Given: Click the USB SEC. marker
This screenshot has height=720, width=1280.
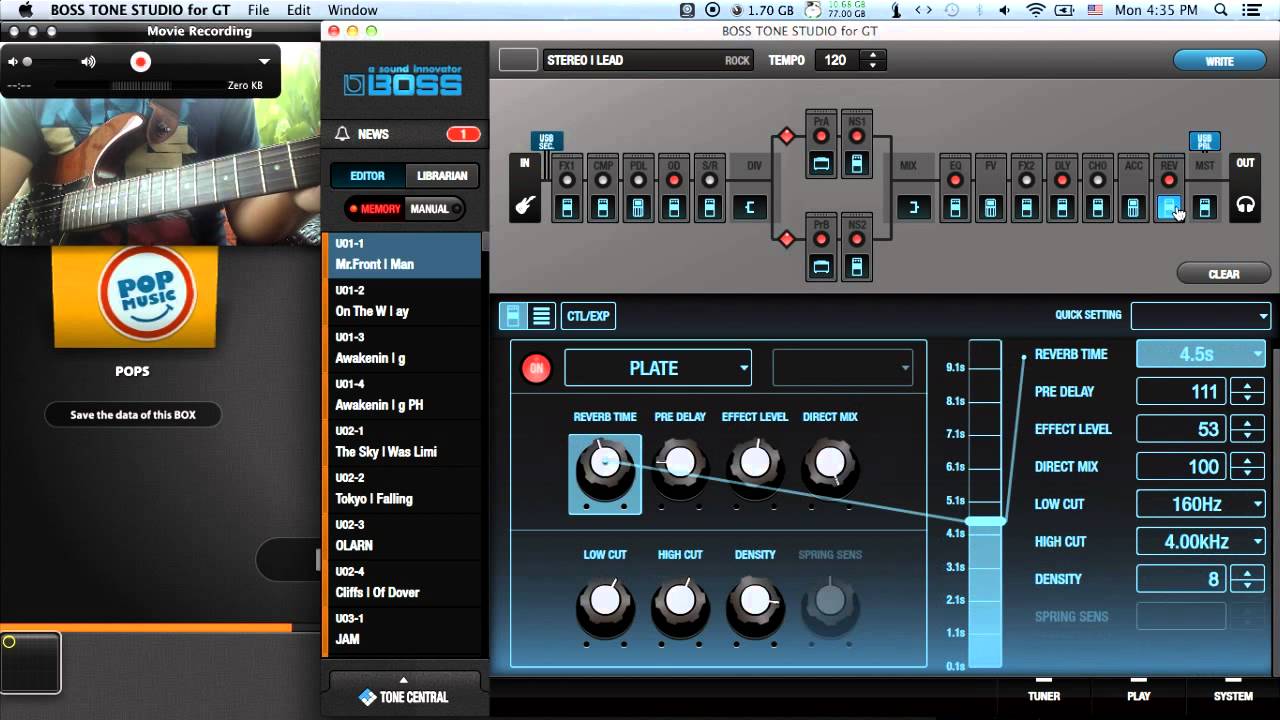Looking at the screenshot, I should coord(546,141).
